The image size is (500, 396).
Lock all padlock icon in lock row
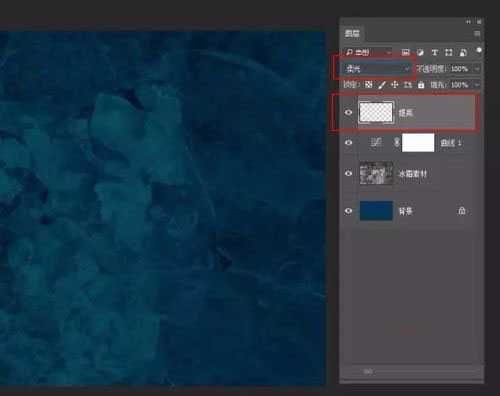(x=421, y=85)
